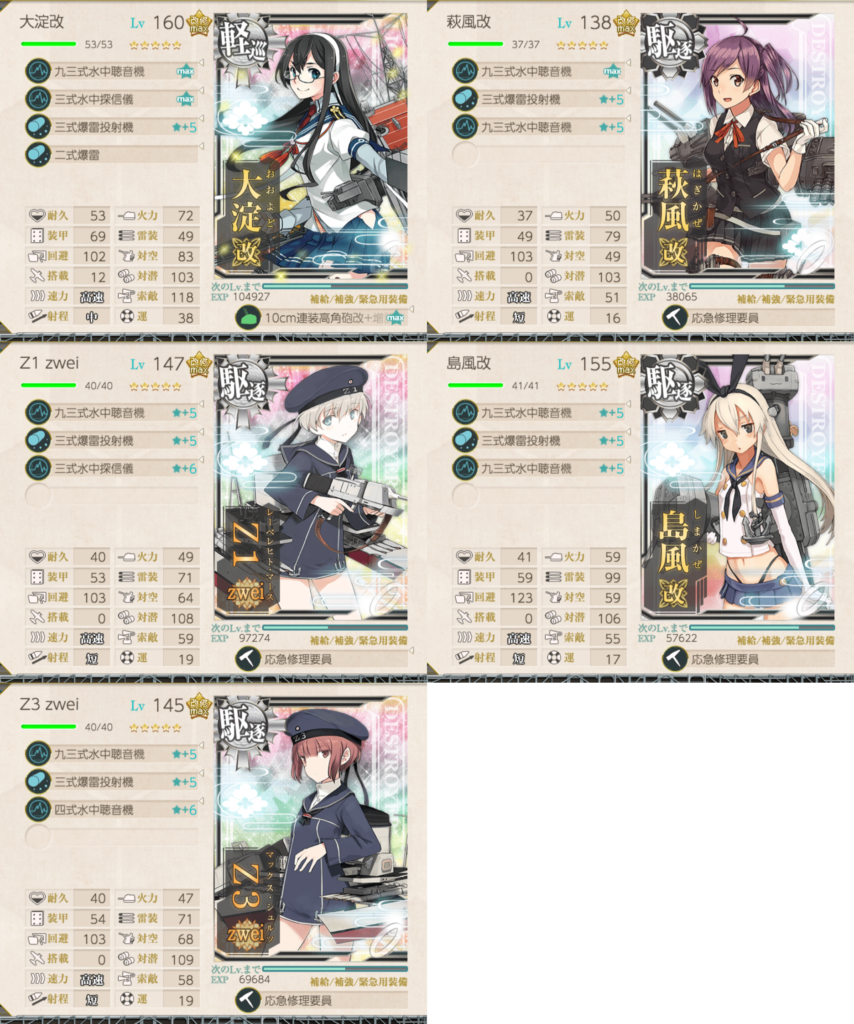Click 島風改's 対潜 stat value 106

[609, 618]
